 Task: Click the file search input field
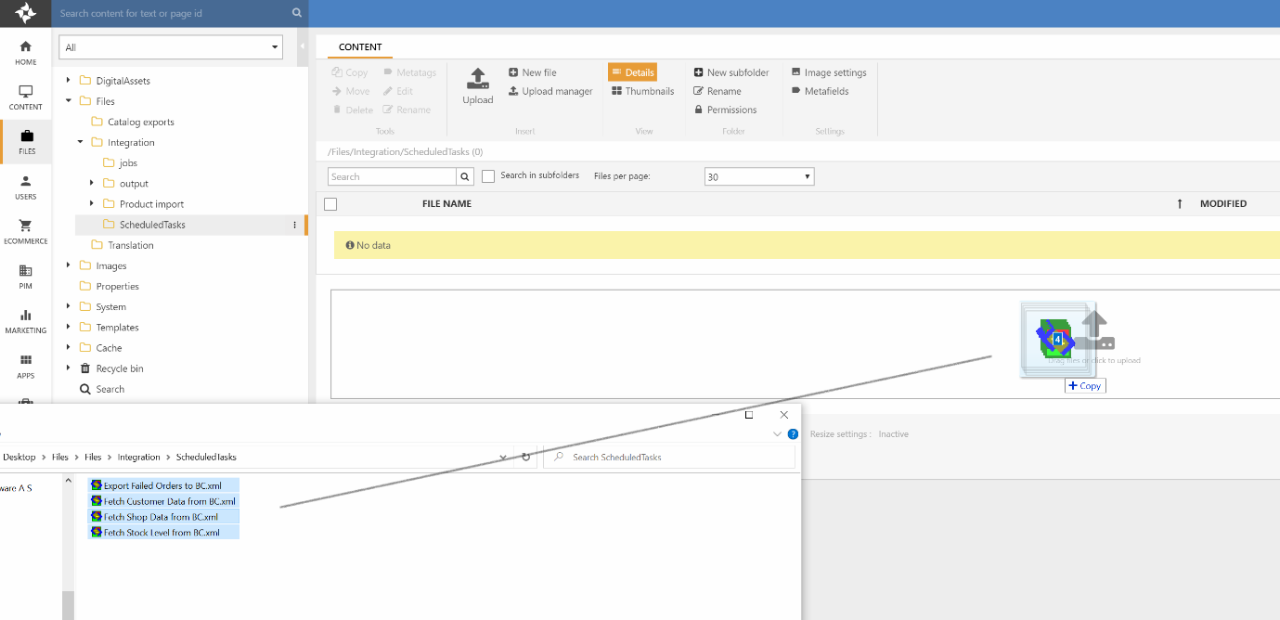coord(392,177)
